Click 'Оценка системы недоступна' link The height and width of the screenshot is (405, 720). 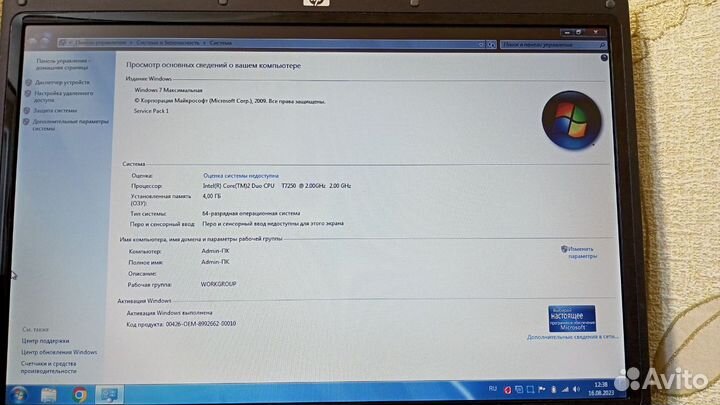click(241, 175)
